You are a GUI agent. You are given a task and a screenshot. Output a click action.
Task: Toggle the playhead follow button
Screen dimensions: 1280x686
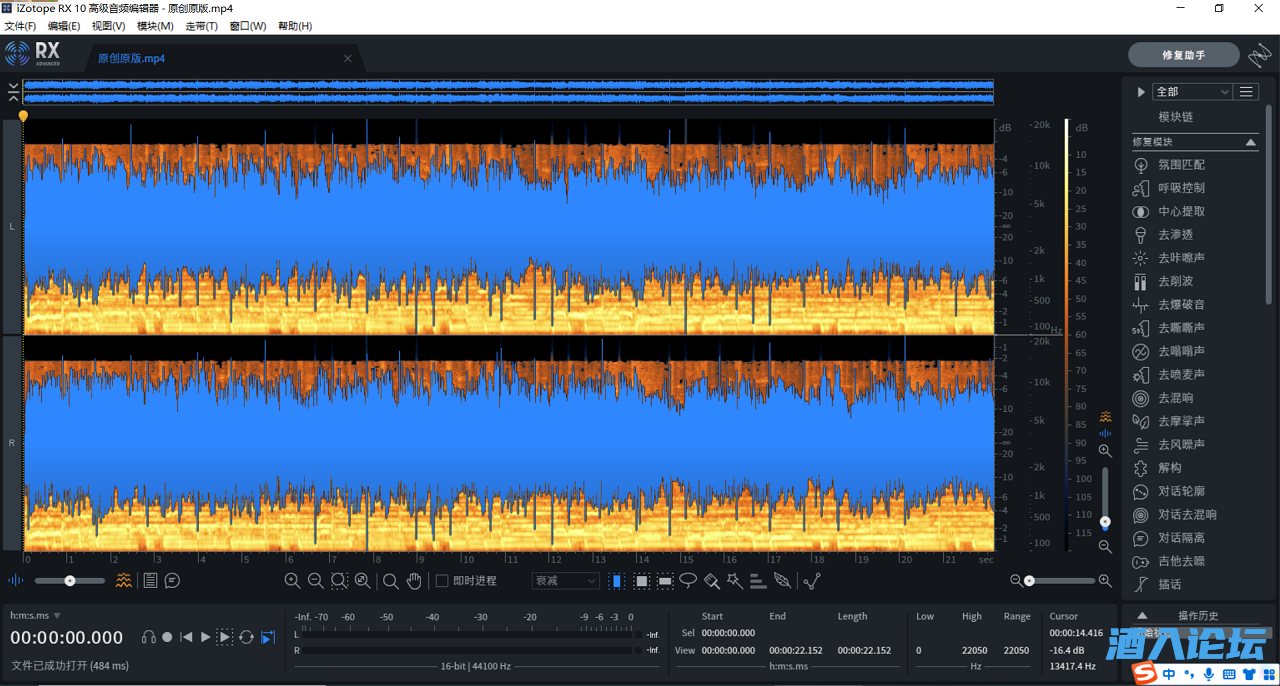268,637
